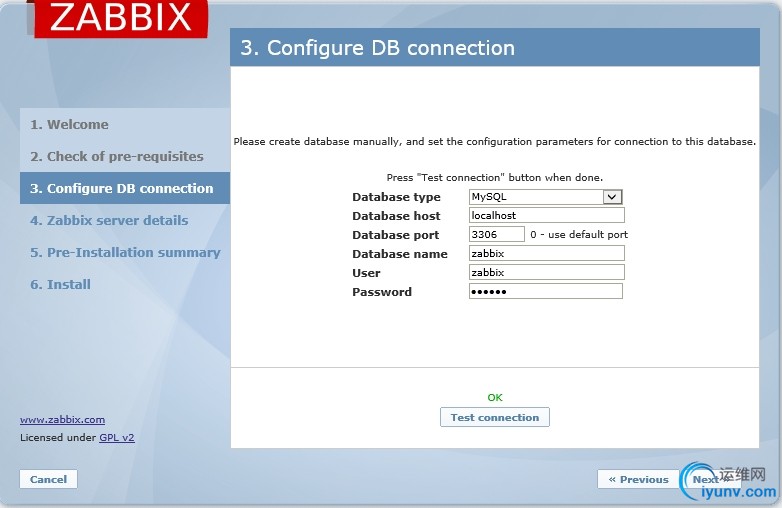This screenshot has height=508, width=782.
Task: Click the "Please create database manually" instruction text
Action: [495, 142]
